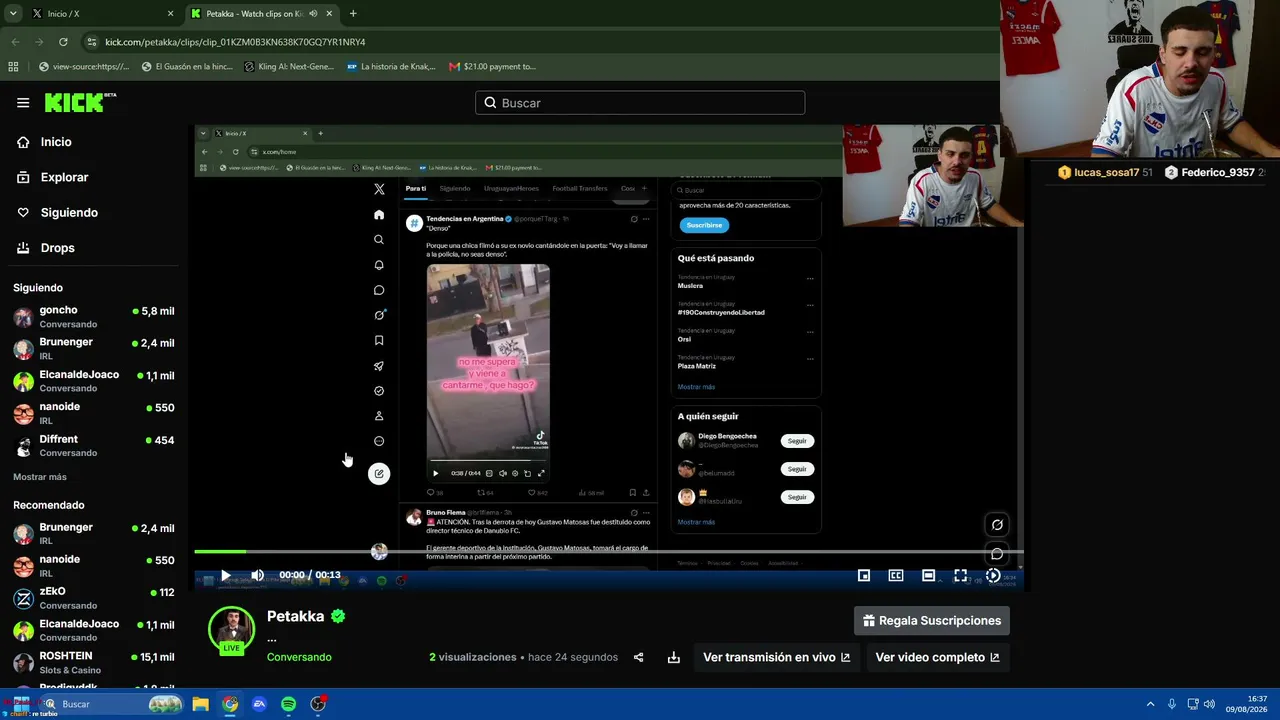Open File Explorer from the taskbar

(200, 704)
